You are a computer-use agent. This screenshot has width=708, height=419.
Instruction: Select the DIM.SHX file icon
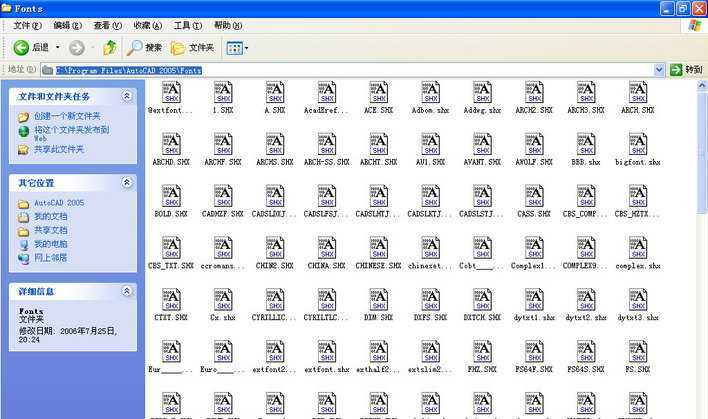[379, 300]
